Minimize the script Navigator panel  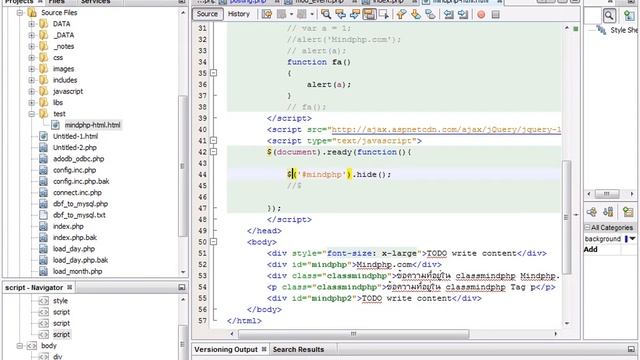click(182, 287)
